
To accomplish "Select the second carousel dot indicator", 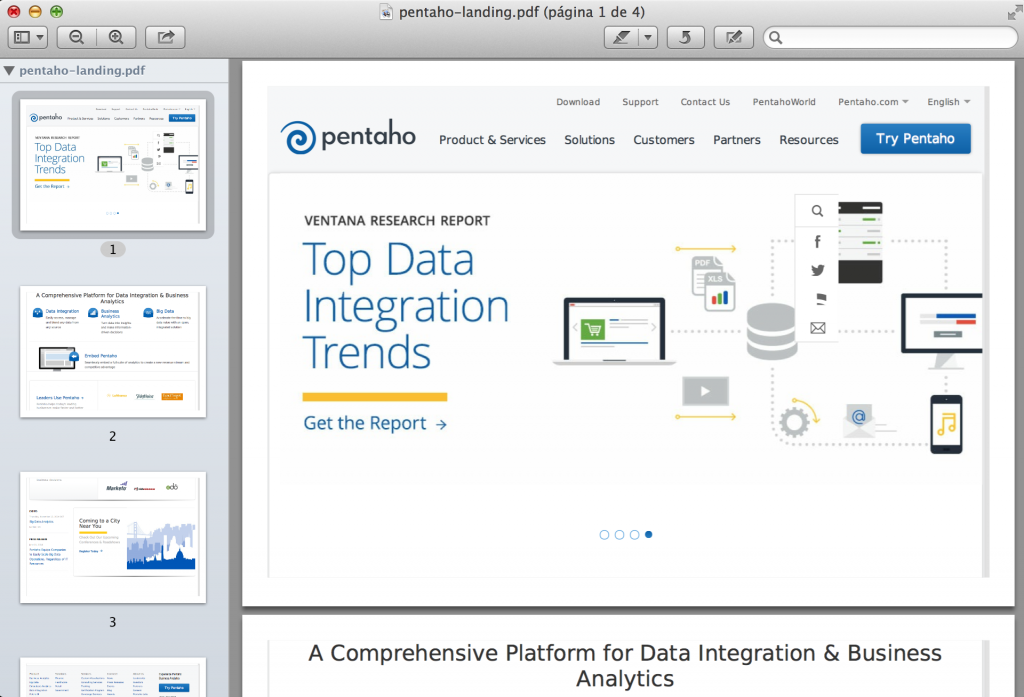I will [619, 535].
